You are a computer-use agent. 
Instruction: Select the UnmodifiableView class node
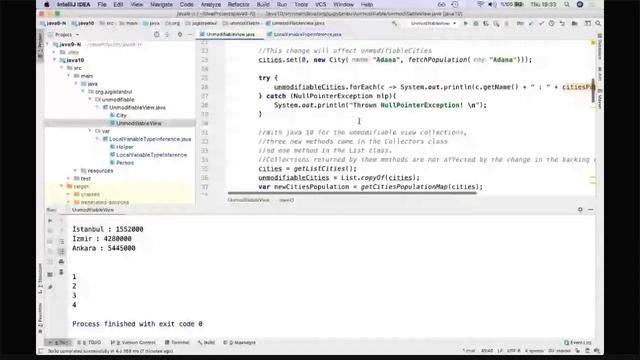click(x=136, y=123)
